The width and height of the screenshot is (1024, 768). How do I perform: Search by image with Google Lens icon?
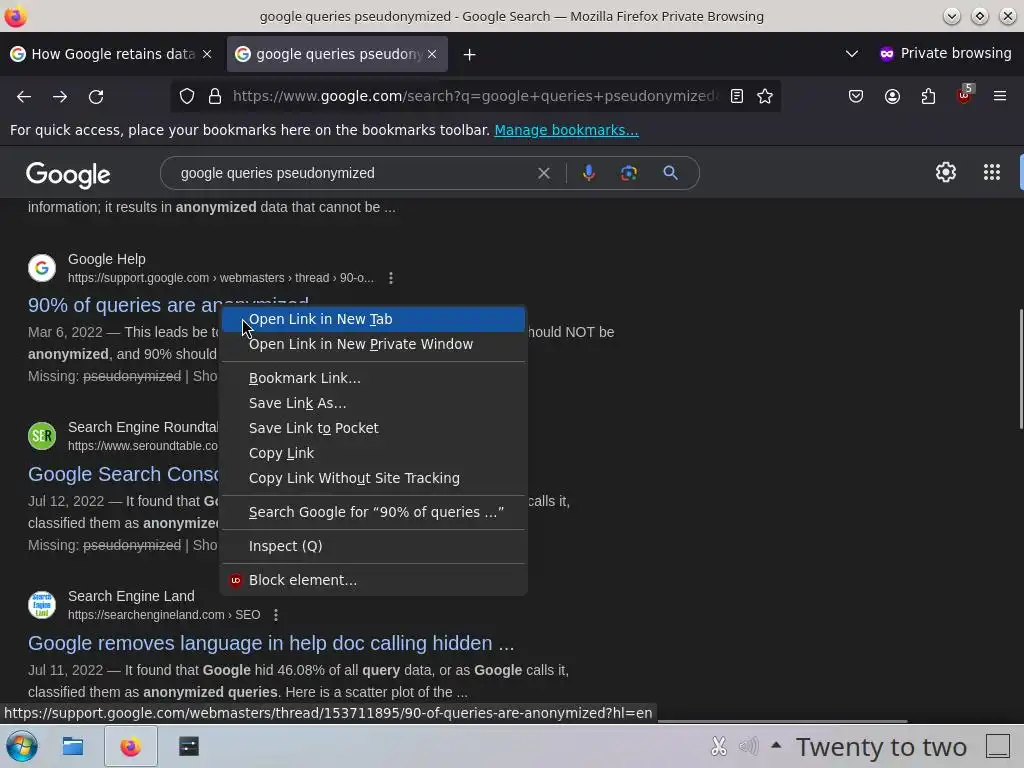(628, 173)
